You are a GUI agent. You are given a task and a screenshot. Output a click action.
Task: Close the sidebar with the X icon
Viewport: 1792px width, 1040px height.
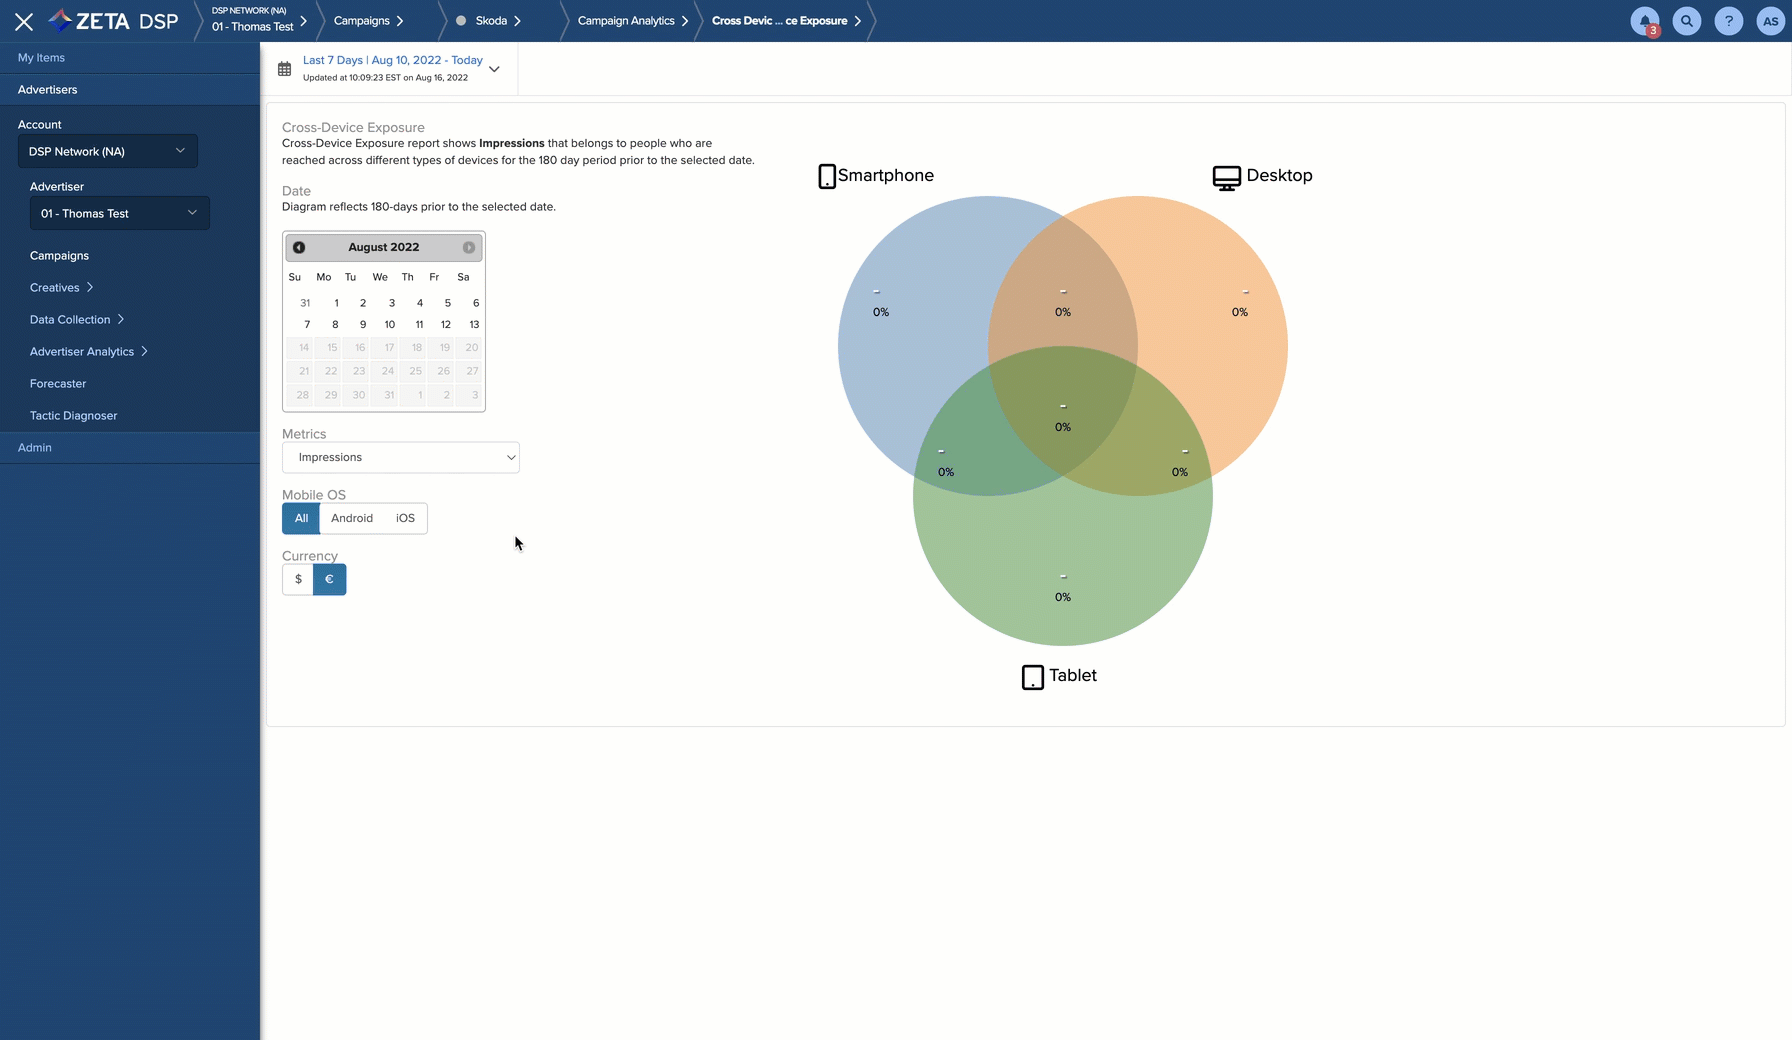pyautogui.click(x=24, y=21)
